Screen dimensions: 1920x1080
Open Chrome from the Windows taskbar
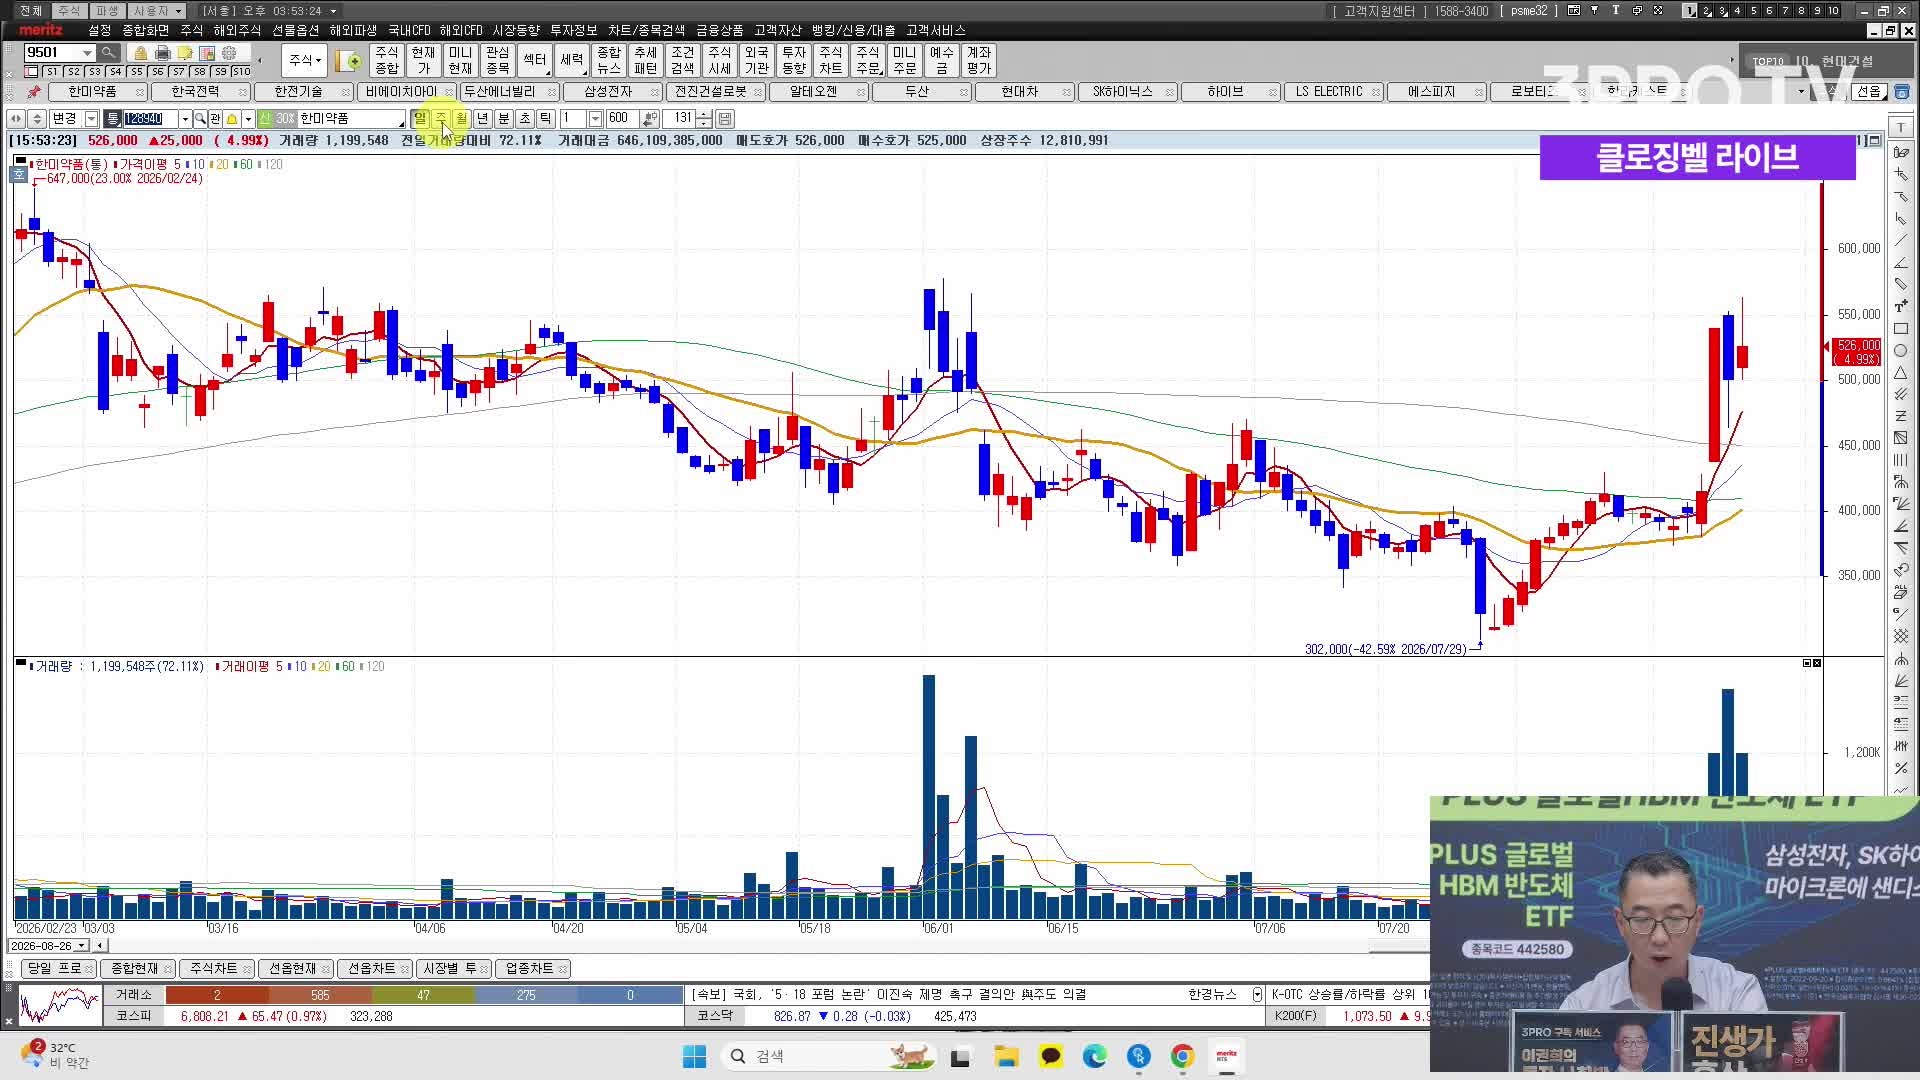point(1182,1056)
